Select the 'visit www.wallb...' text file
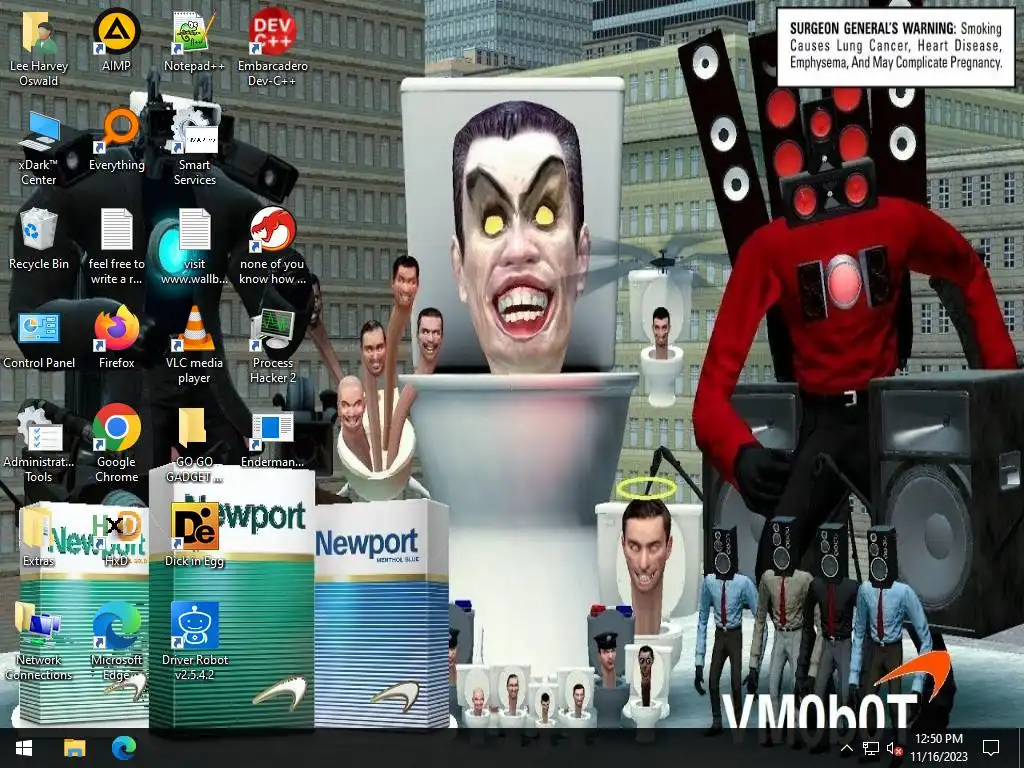Viewport: 1024px width, 768px height. pos(194,246)
